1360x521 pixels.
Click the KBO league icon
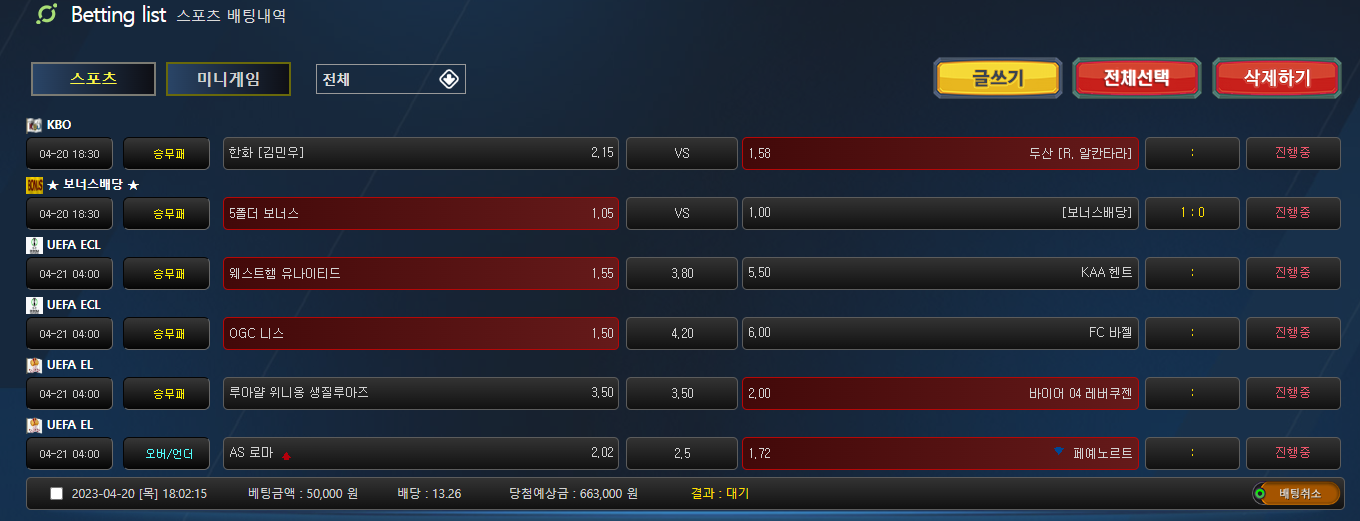tap(34, 125)
